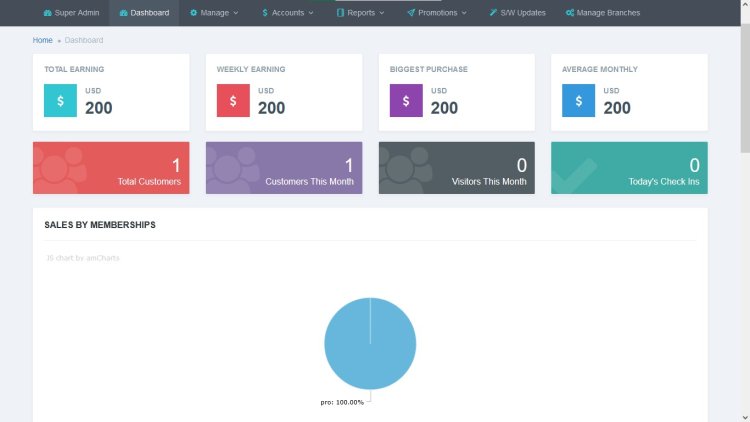750x422 pixels.
Task: Click the blue pie chart slice
Action: pyautogui.click(x=370, y=344)
